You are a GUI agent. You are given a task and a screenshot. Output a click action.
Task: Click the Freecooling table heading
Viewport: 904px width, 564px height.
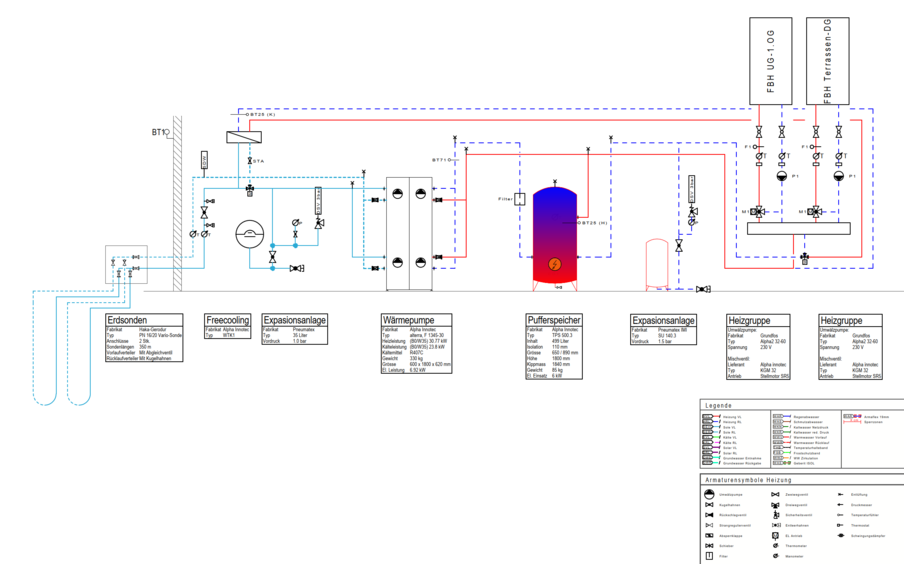(228, 320)
